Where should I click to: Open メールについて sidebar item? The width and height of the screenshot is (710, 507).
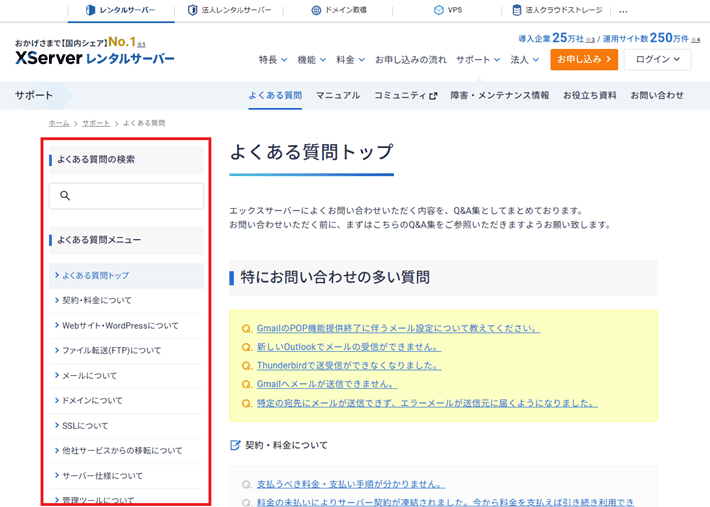tap(126, 376)
